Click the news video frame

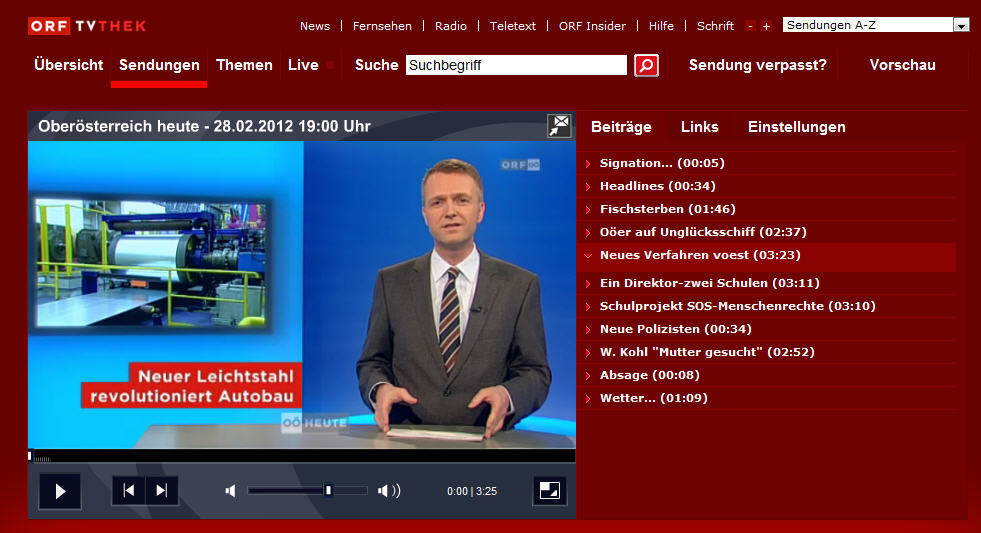302,295
